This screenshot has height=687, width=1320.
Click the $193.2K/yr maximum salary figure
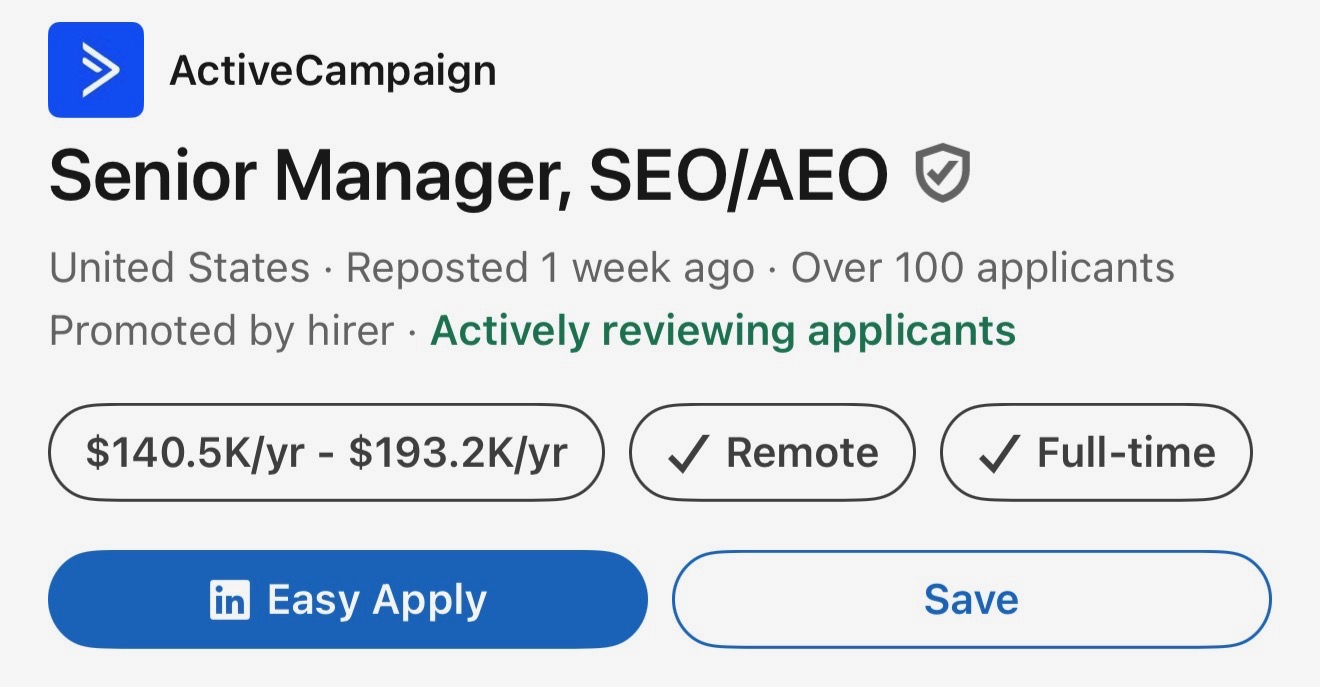tap(458, 453)
